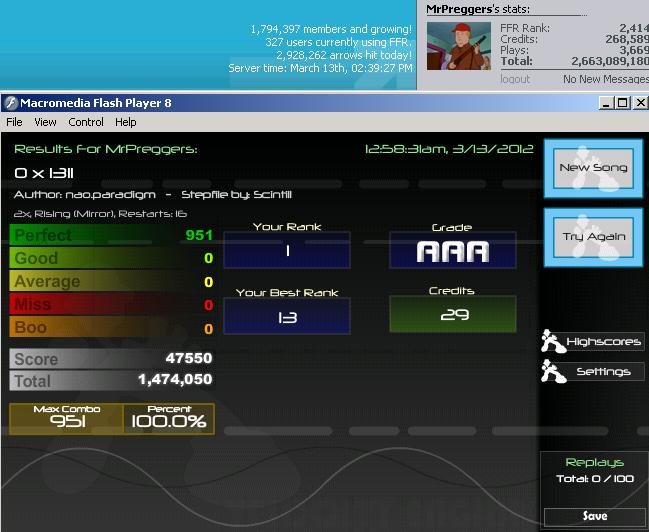Save the replay
649x532 pixels.
coord(595,516)
